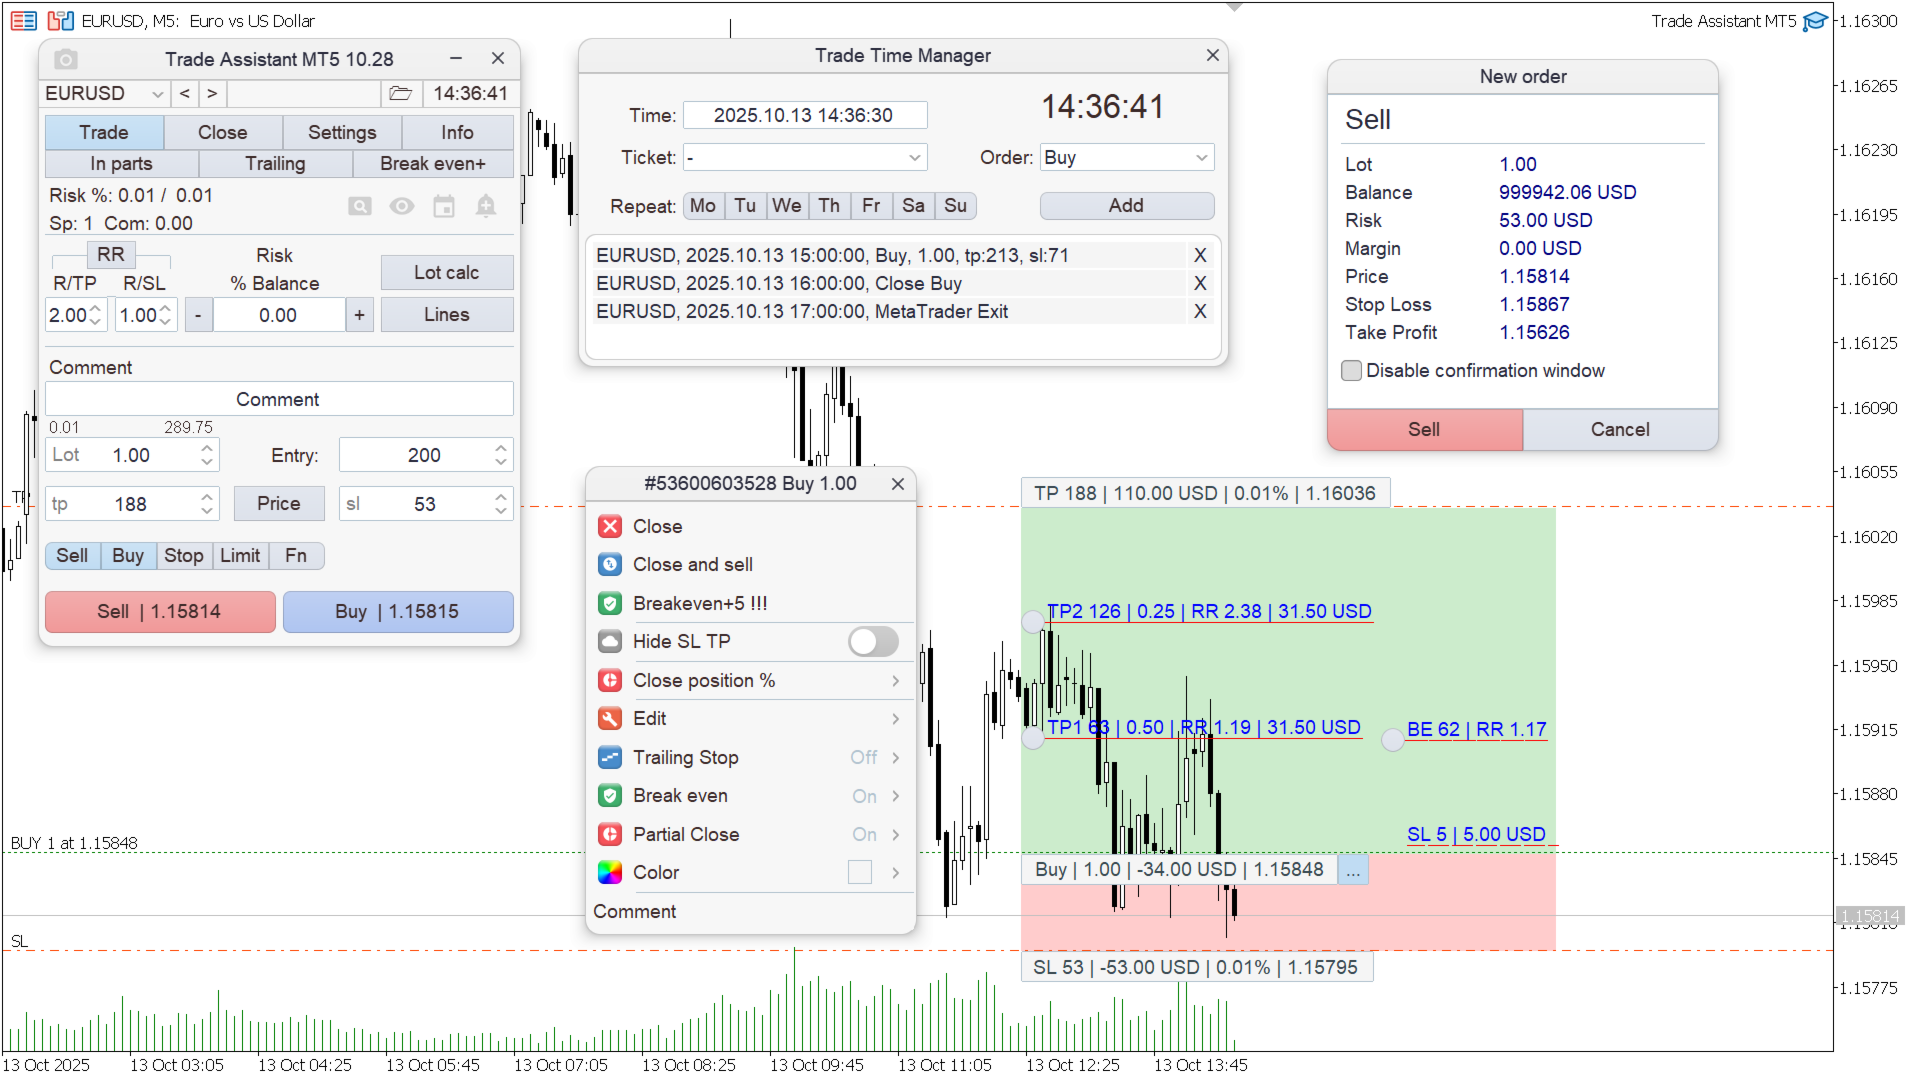Switch to the Settings tab
The image size is (1920, 1080).
click(x=342, y=132)
